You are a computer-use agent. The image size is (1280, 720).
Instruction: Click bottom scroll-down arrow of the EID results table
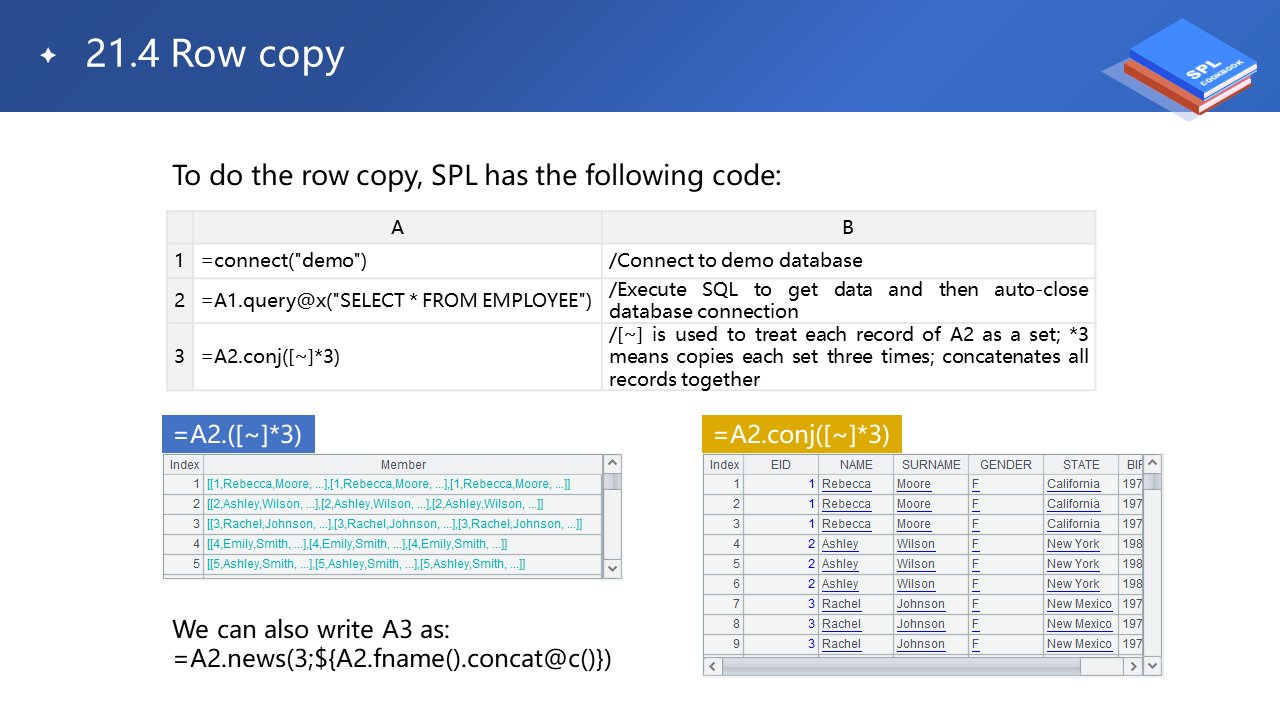coord(1152,666)
